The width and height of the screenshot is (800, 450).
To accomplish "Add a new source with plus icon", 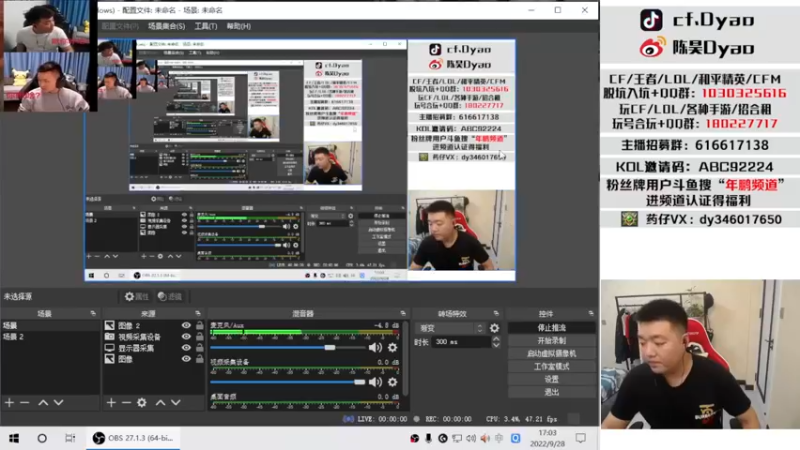I will click(111, 403).
